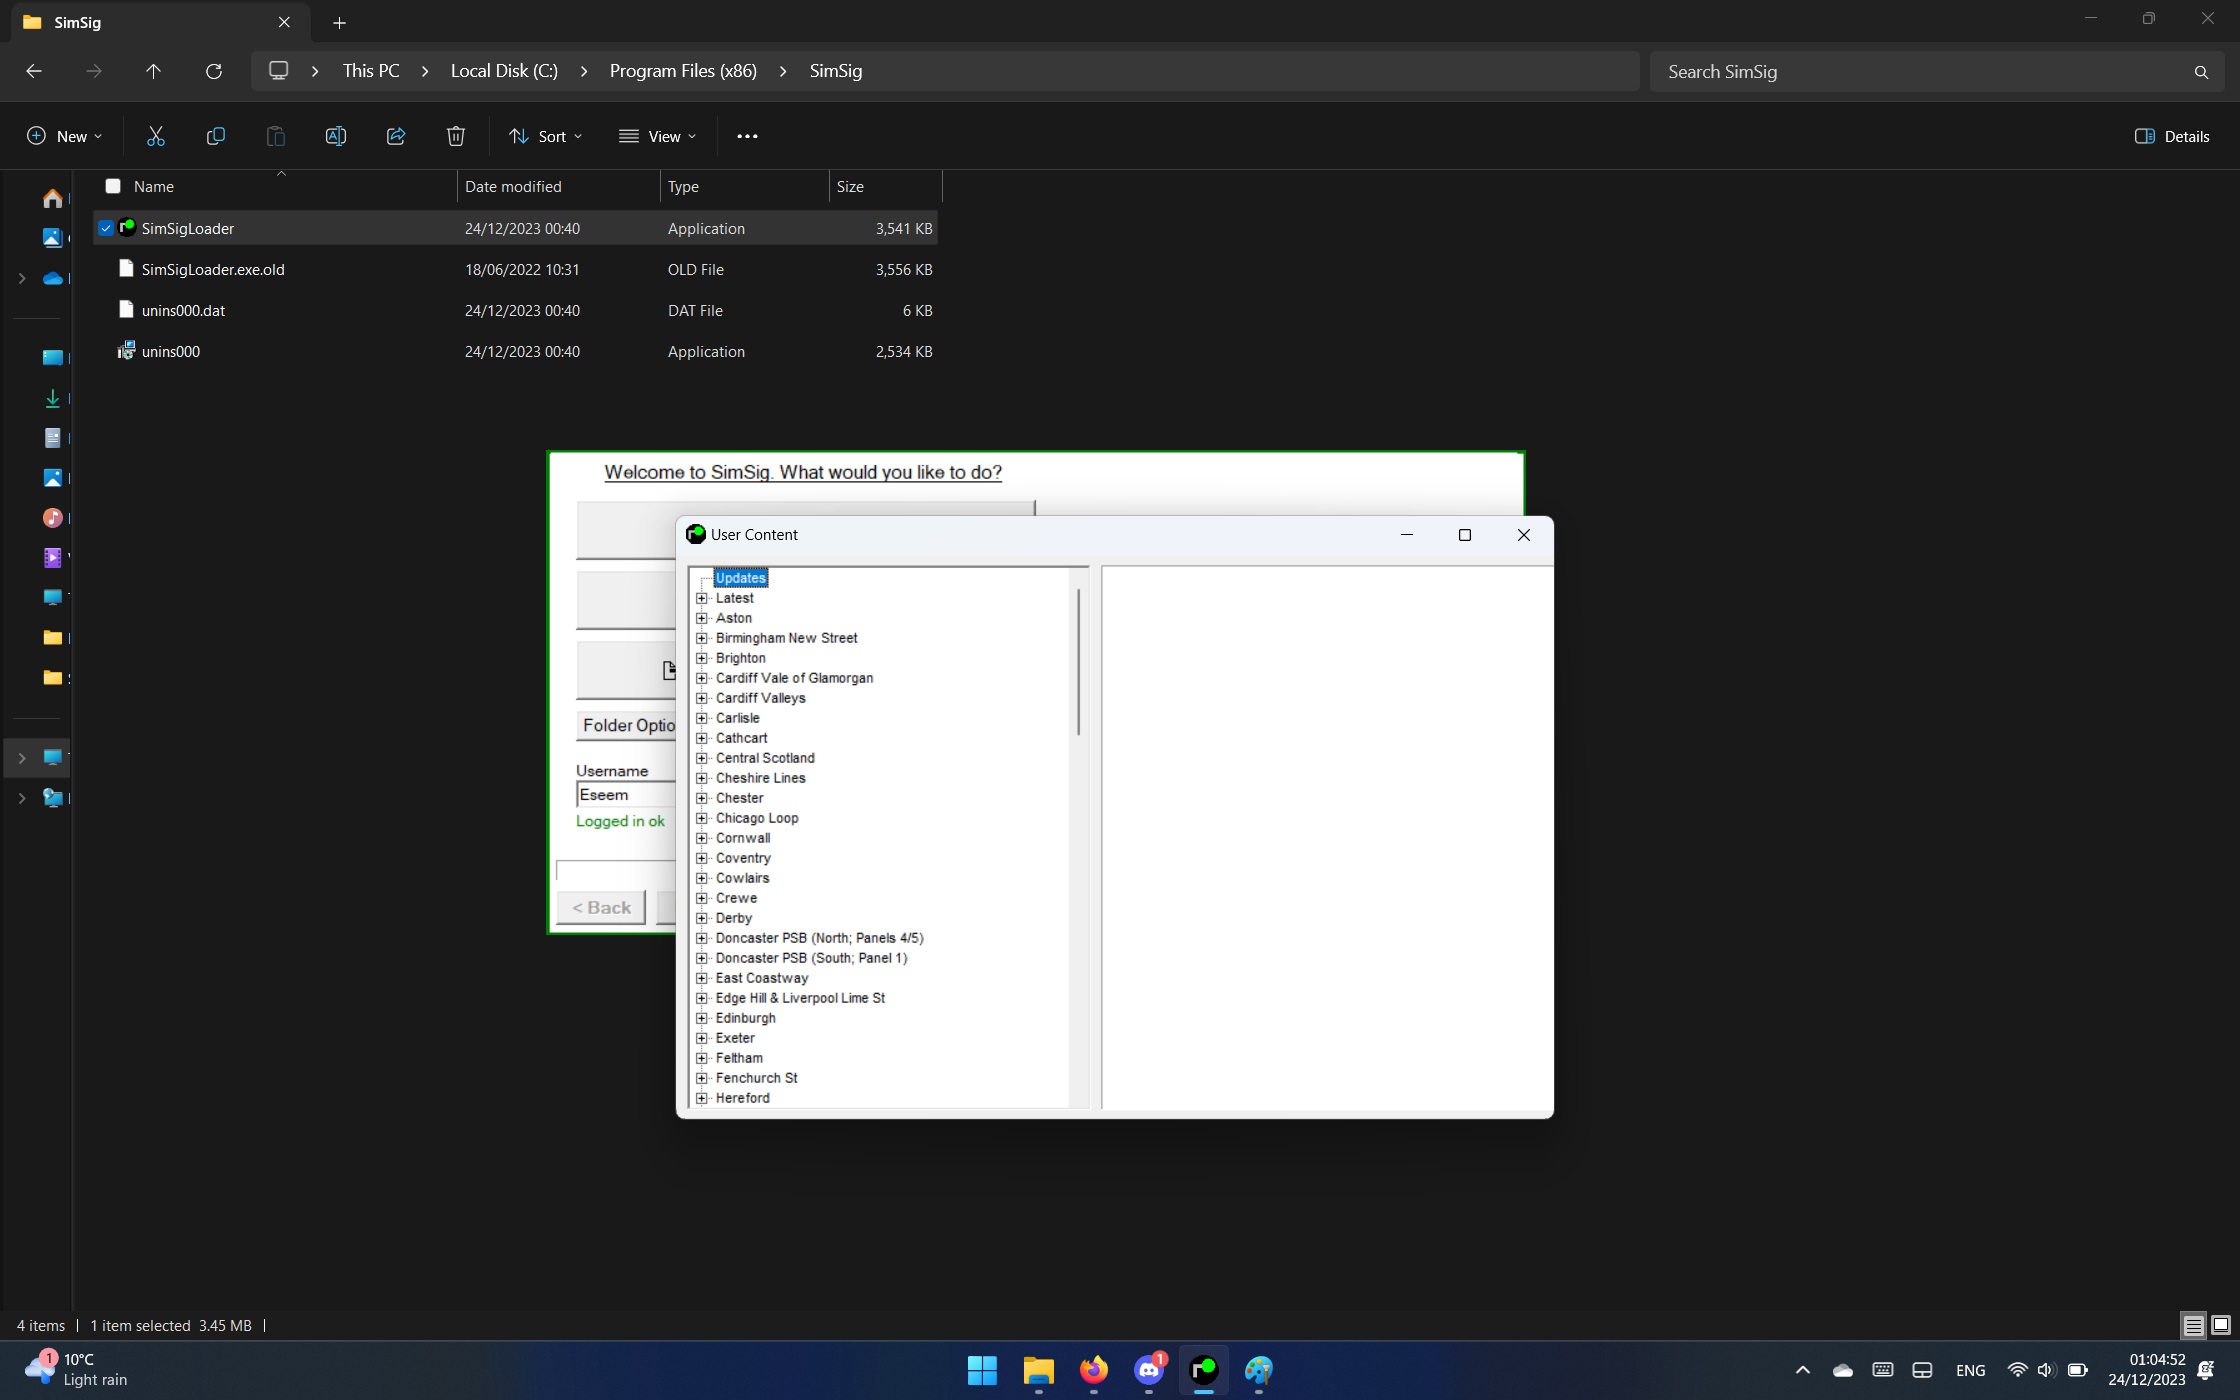The height and width of the screenshot is (1400, 2240).
Task: Expand the Cardiff Valleys tree node
Action: 702,698
